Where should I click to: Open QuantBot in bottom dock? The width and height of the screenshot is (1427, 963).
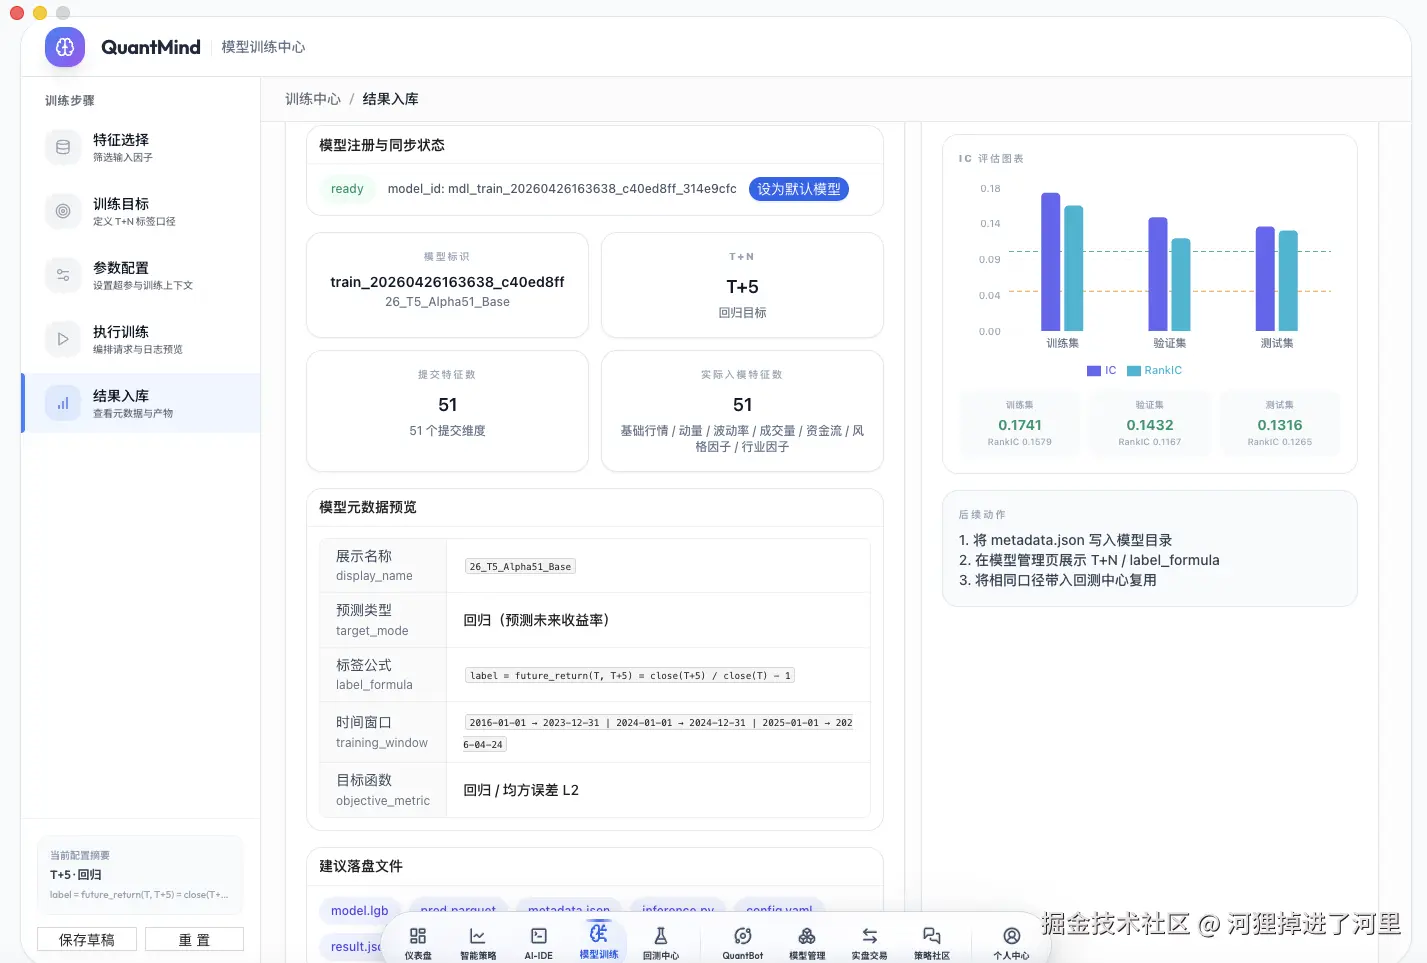743,942
